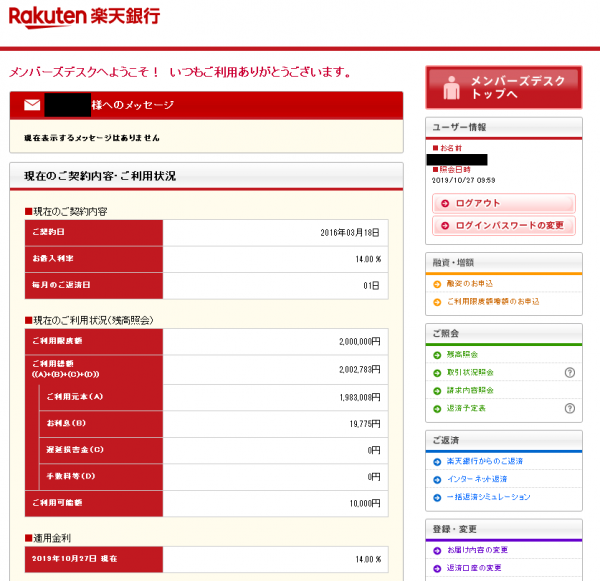Image resolution: width=600 pixels, height=581 pixels.
Task: Click the 毎月のご返済日 value 01日
Action: click(371, 286)
